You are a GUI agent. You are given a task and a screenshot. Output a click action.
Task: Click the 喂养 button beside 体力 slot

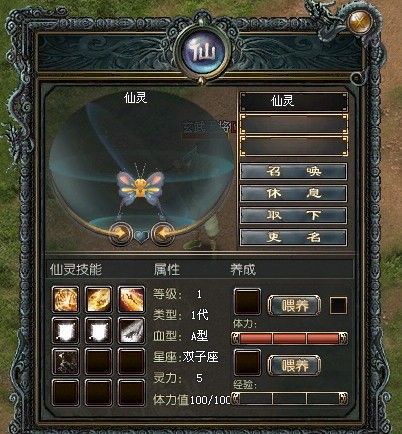coord(294,305)
